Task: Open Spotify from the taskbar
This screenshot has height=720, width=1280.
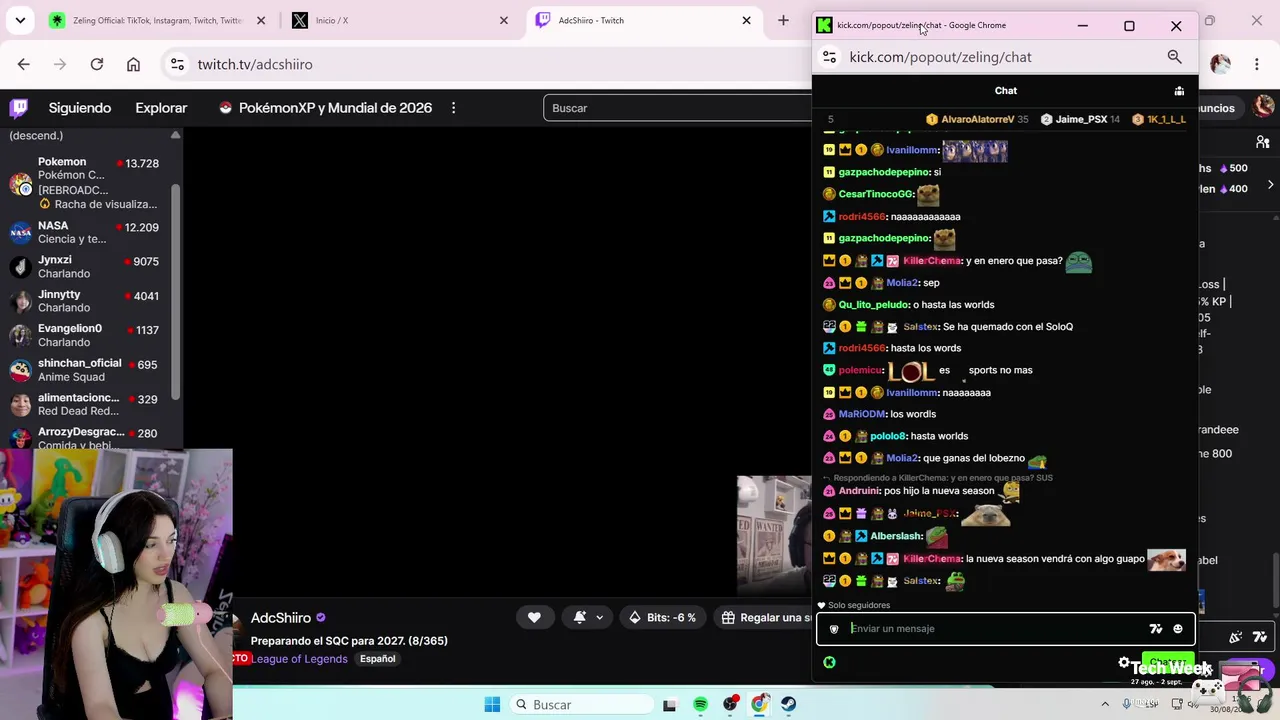Action: 700,705
